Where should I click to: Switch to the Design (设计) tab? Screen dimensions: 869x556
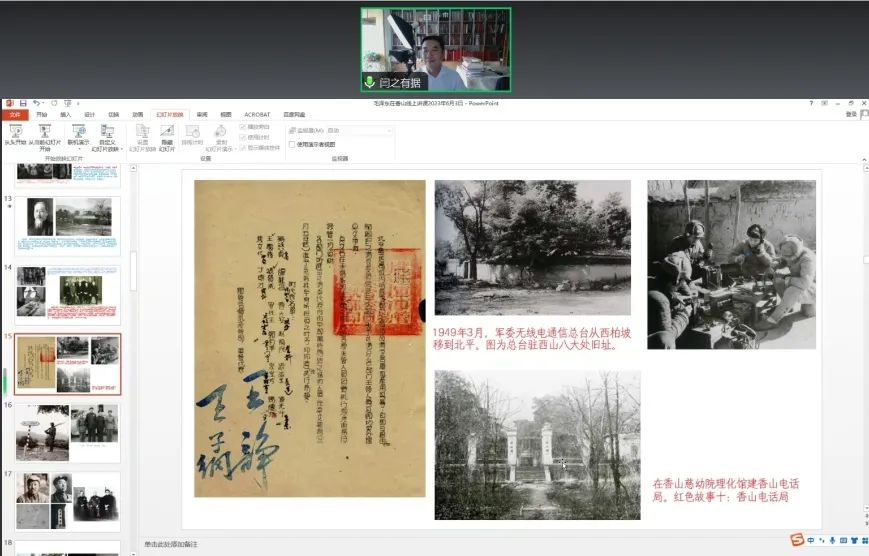tap(90, 115)
